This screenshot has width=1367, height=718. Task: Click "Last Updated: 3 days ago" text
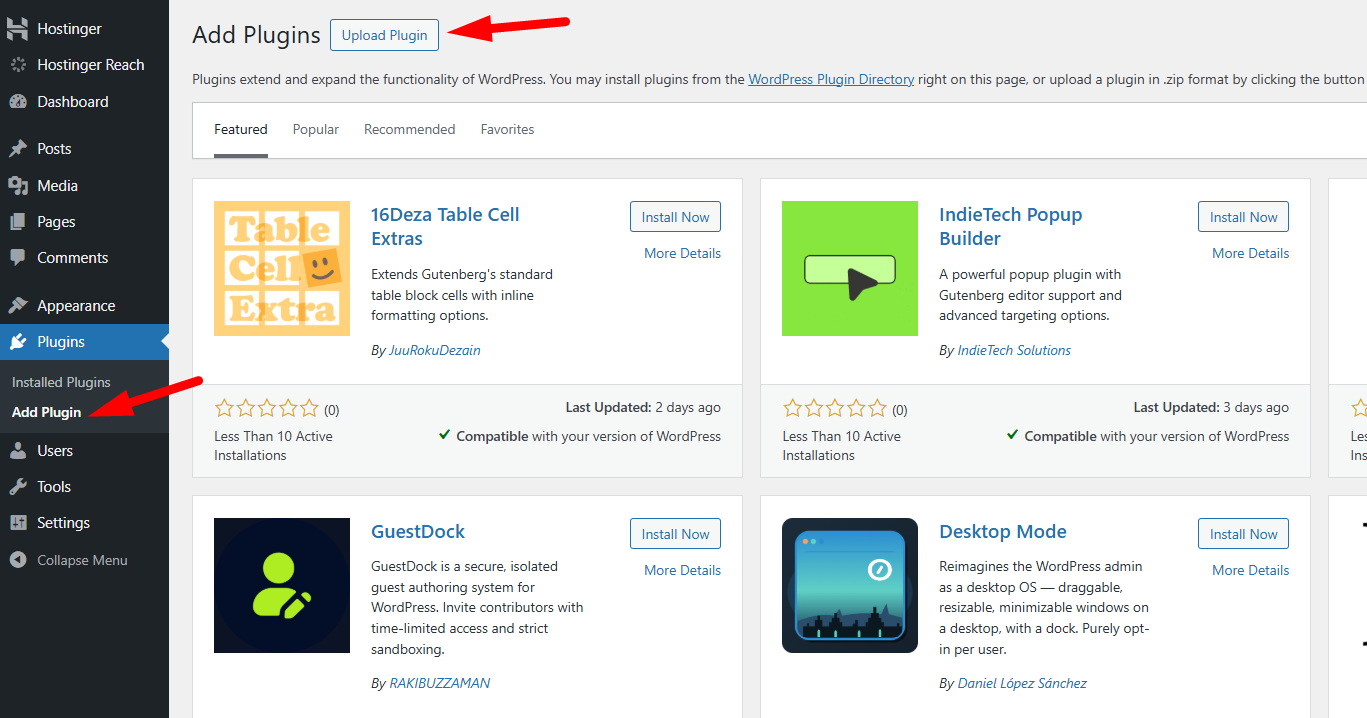(x=1211, y=408)
